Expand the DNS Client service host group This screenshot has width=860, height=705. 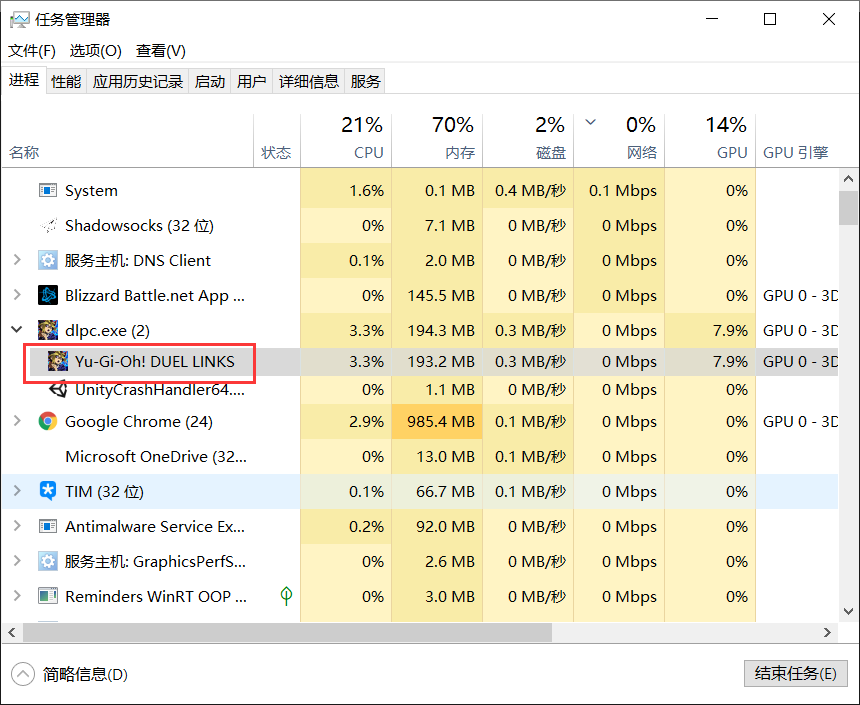(17, 260)
